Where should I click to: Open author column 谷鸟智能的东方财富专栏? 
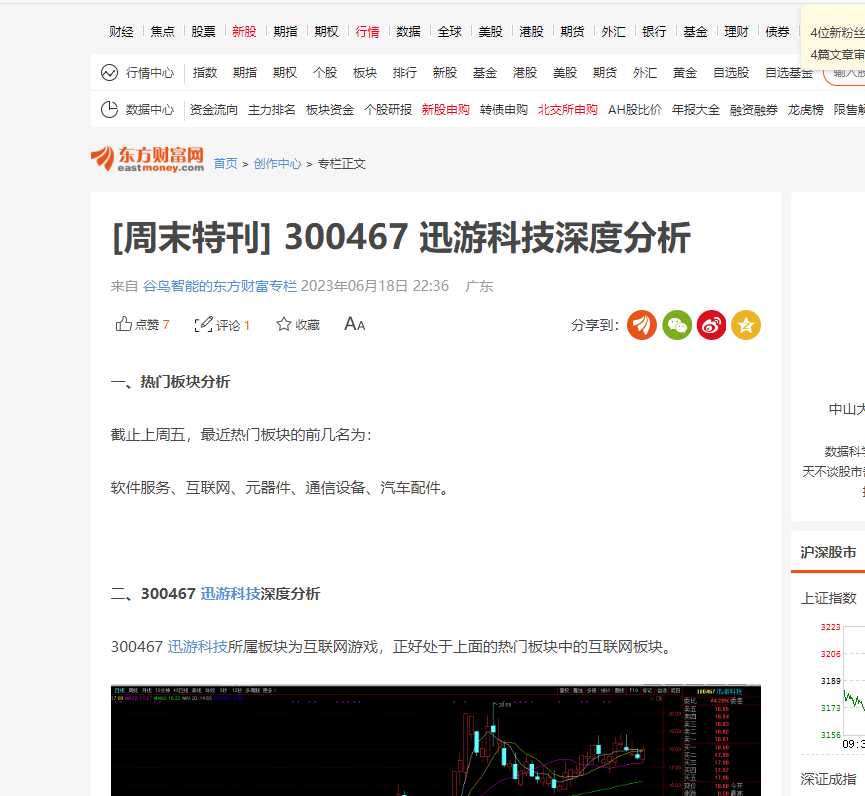(x=220, y=286)
